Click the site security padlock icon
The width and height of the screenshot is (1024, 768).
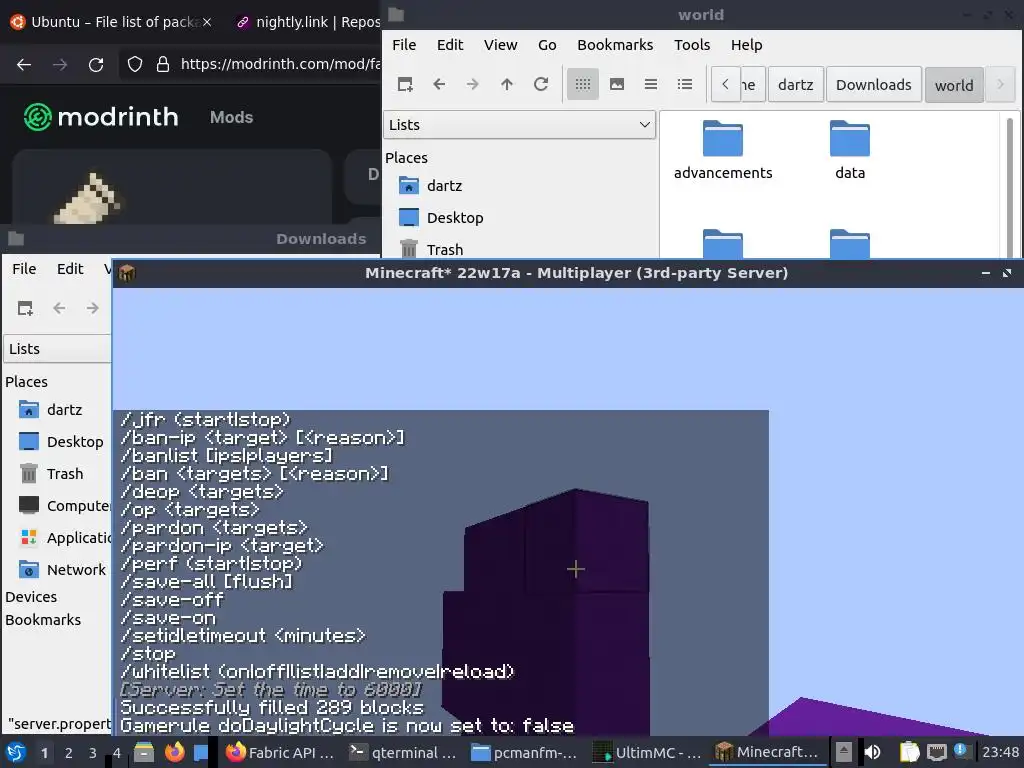coord(163,64)
